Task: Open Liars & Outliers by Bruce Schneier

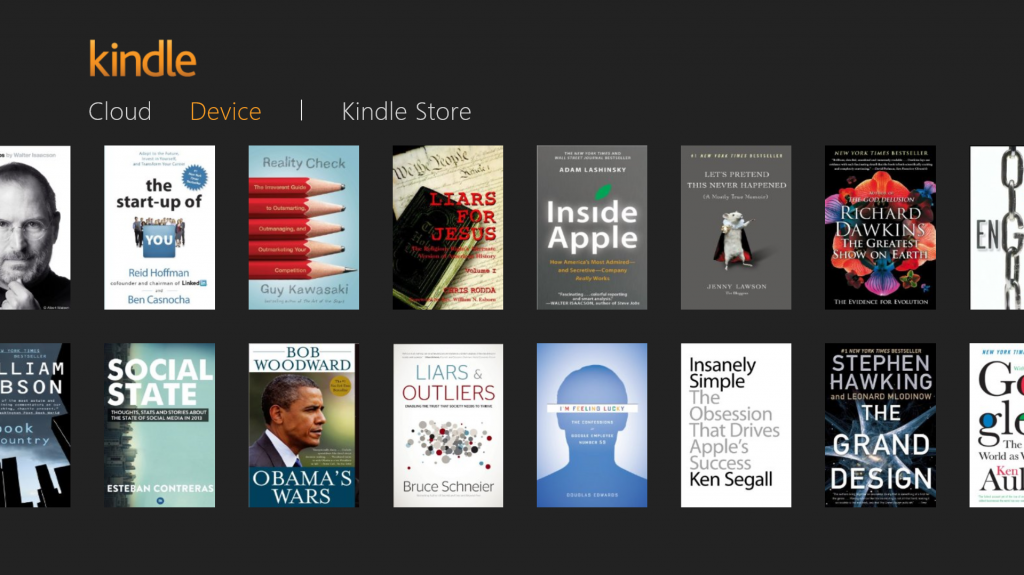Action: click(x=448, y=425)
